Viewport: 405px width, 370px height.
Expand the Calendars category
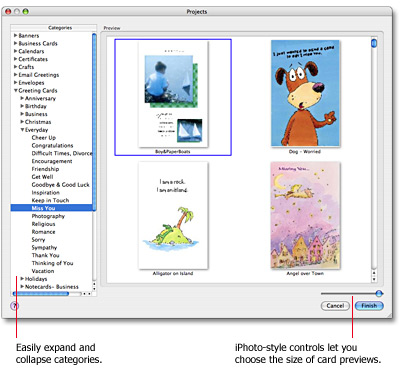(15, 51)
